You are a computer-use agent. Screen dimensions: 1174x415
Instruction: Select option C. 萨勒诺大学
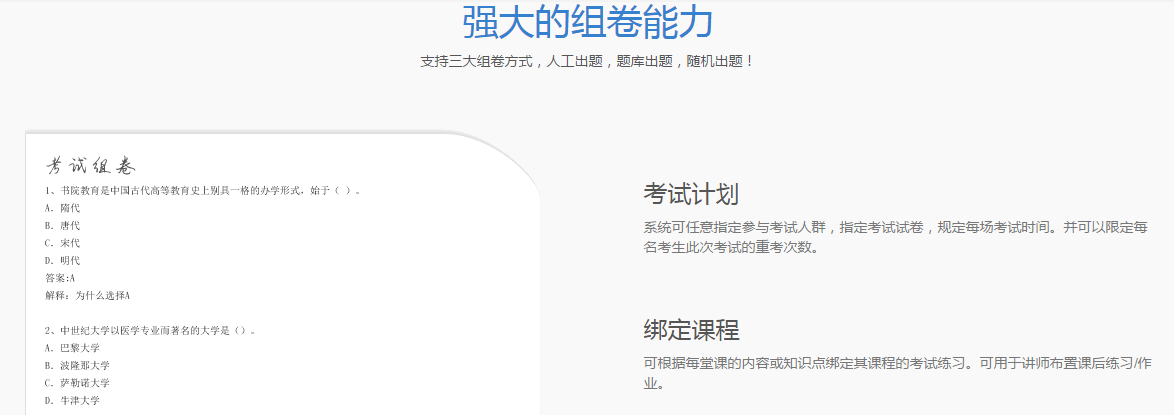tap(77, 383)
